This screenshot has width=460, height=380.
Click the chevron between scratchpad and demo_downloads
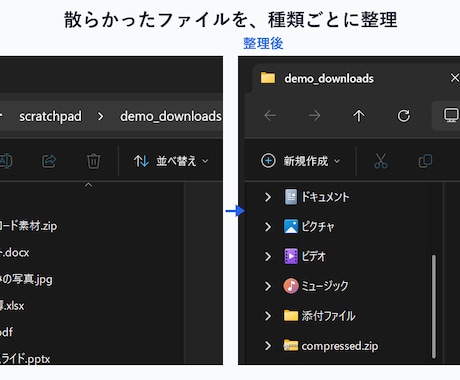tap(100, 117)
